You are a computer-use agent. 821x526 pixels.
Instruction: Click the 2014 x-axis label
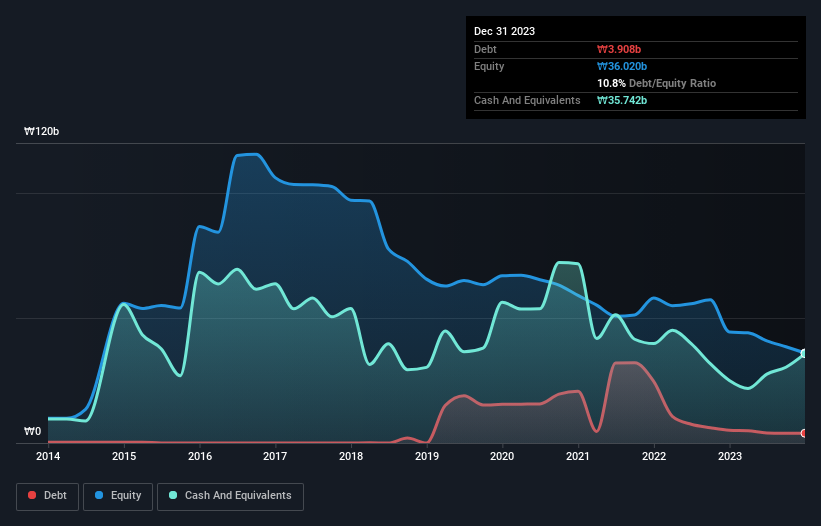[x=48, y=456]
